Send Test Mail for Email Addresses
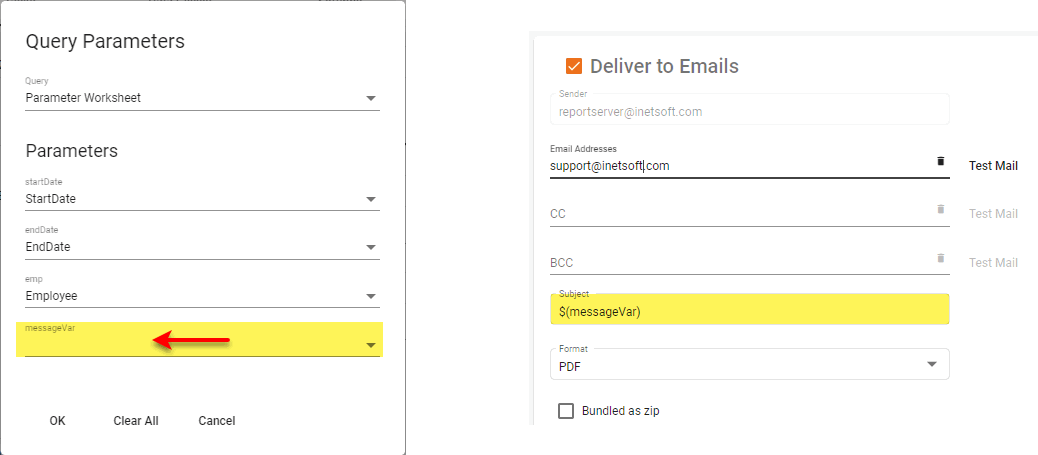The width and height of the screenshot is (1038, 455). pyautogui.click(x=993, y=166)
